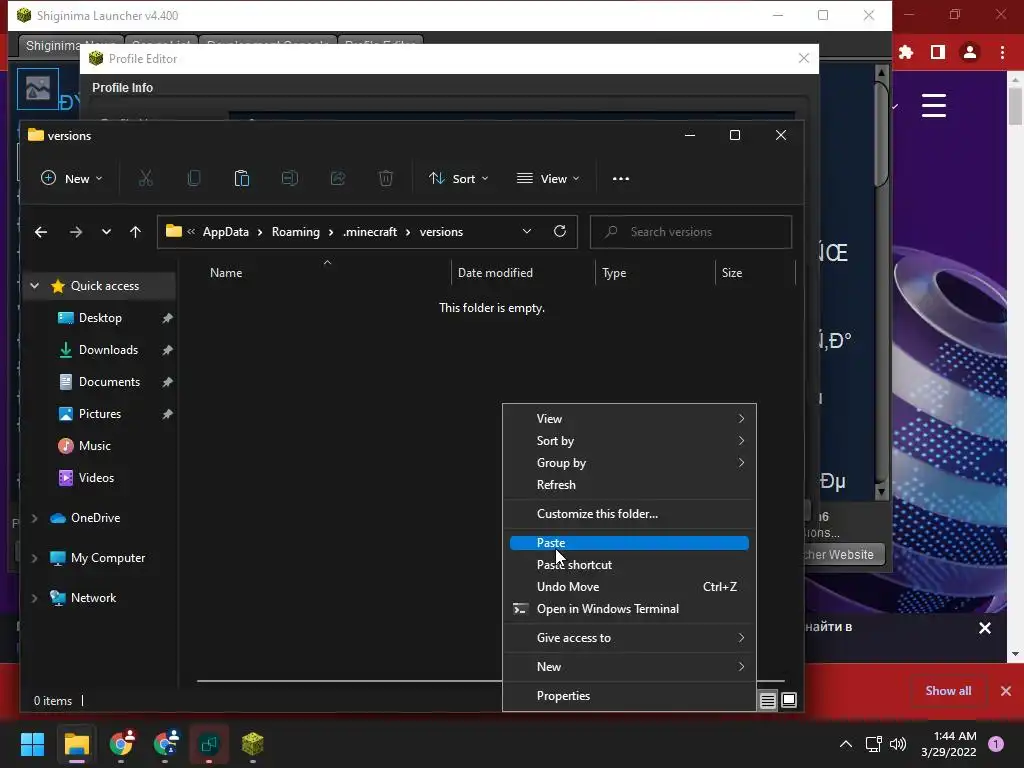
Task: Open Chrome three-dot menu
Action: pos(1002,52)
